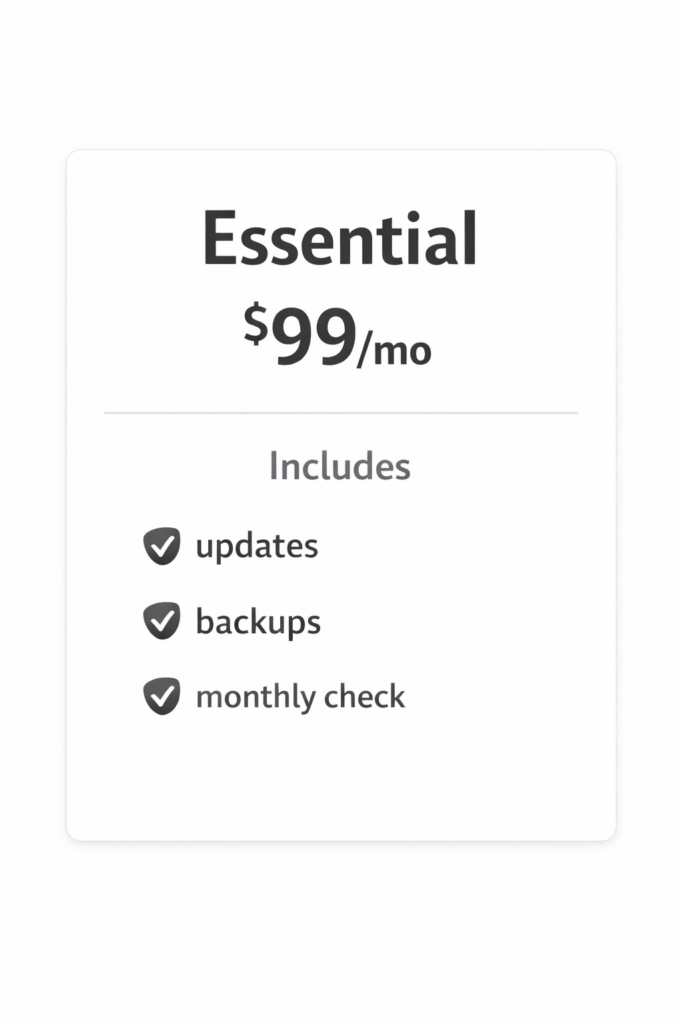Click the shield checkmark icon beside updates
The width and height of the screenshot is (683, 1024).
pos(161,546)
